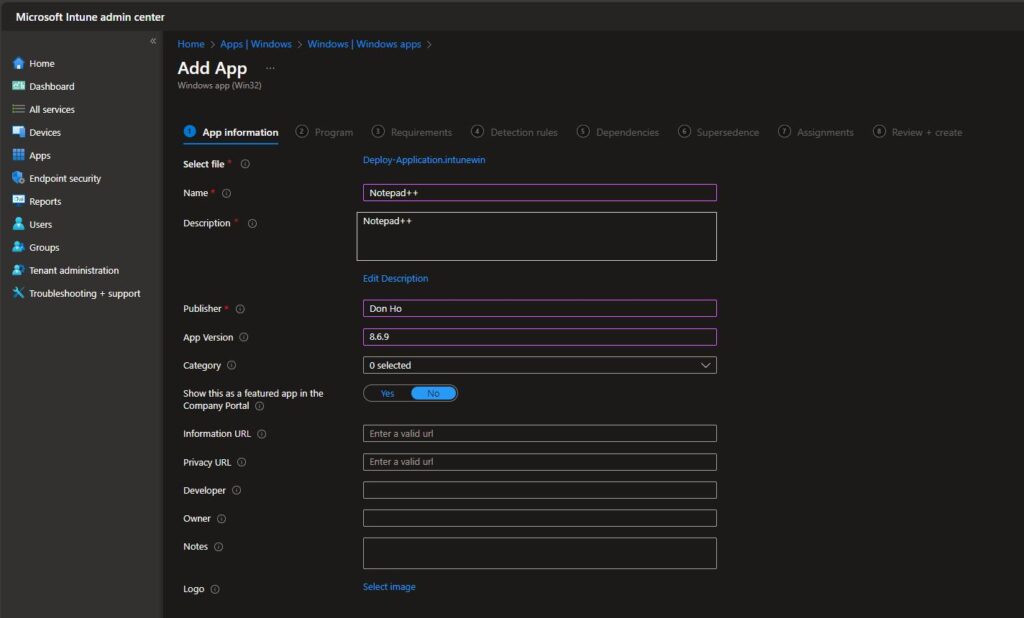Open the Dashboard sidebar item
Viewport: 1024px width, 618px height.
point(43,86)
